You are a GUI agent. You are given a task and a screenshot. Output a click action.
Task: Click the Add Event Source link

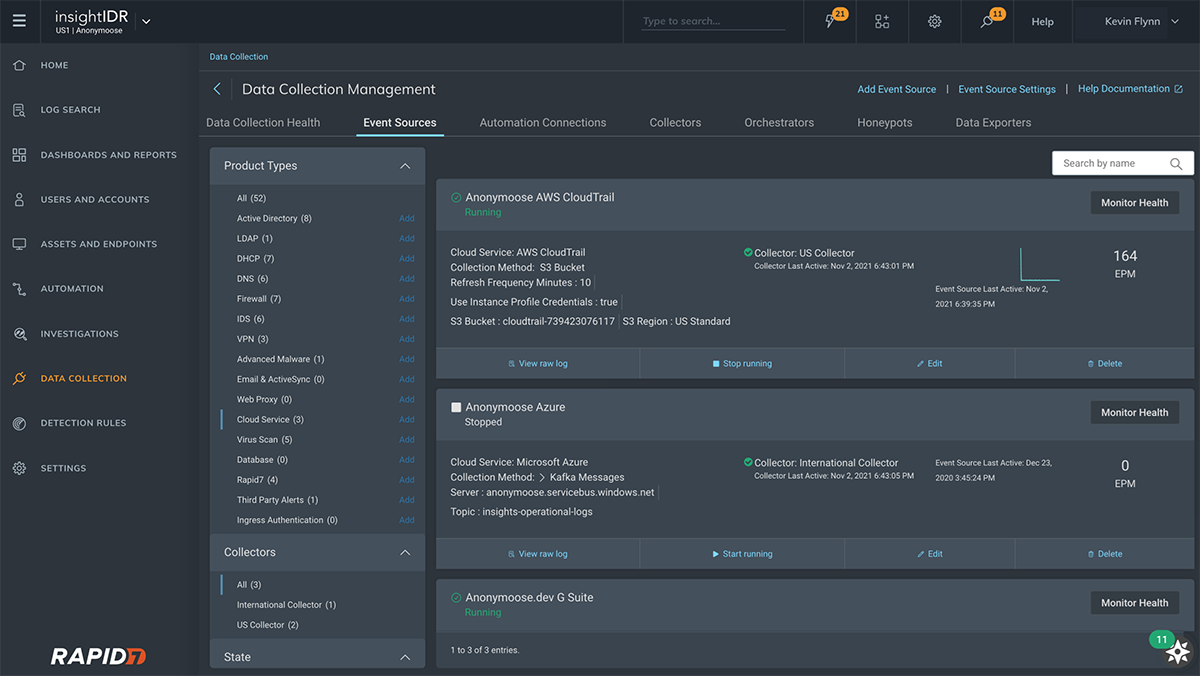897,89
